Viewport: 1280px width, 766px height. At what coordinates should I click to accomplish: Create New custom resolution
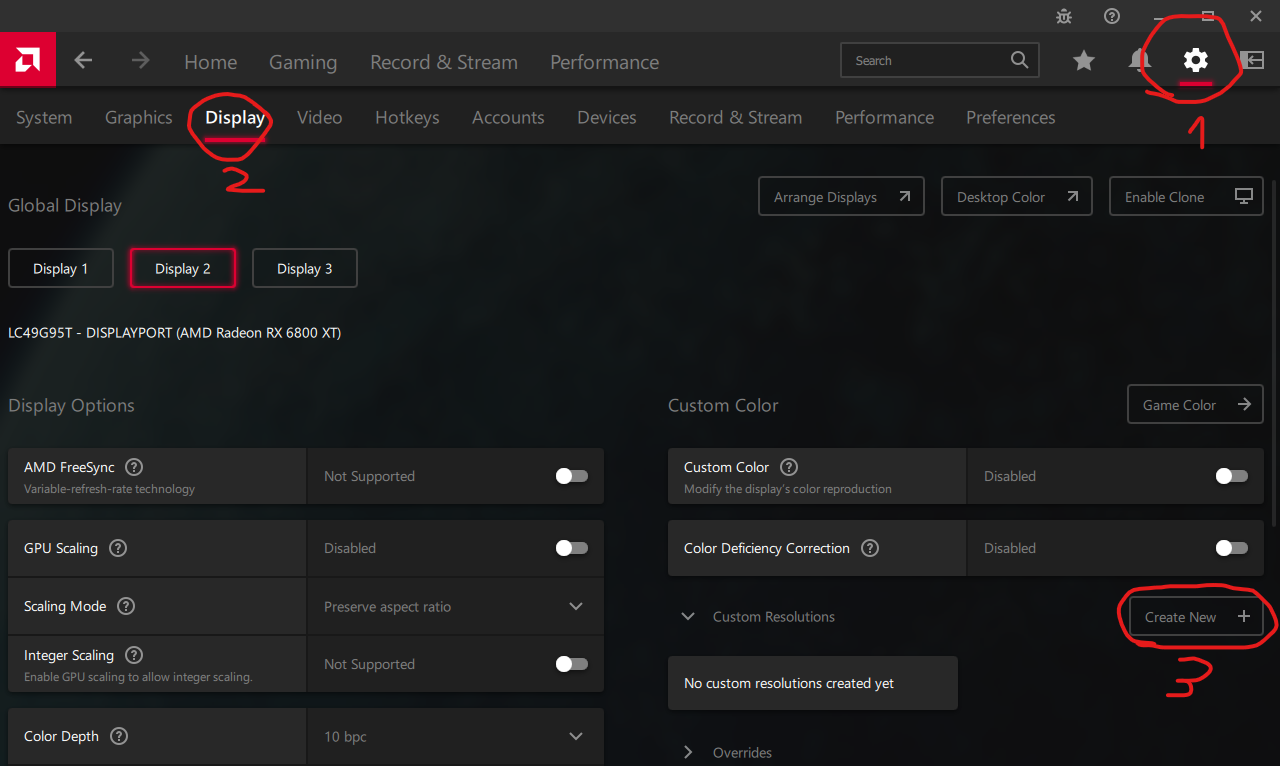[1197, 617]
